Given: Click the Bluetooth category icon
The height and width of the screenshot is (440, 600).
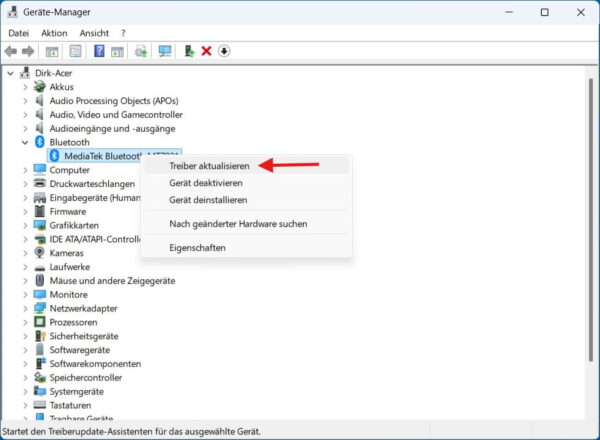Looking at the screenshot, I should click(39, 142).
